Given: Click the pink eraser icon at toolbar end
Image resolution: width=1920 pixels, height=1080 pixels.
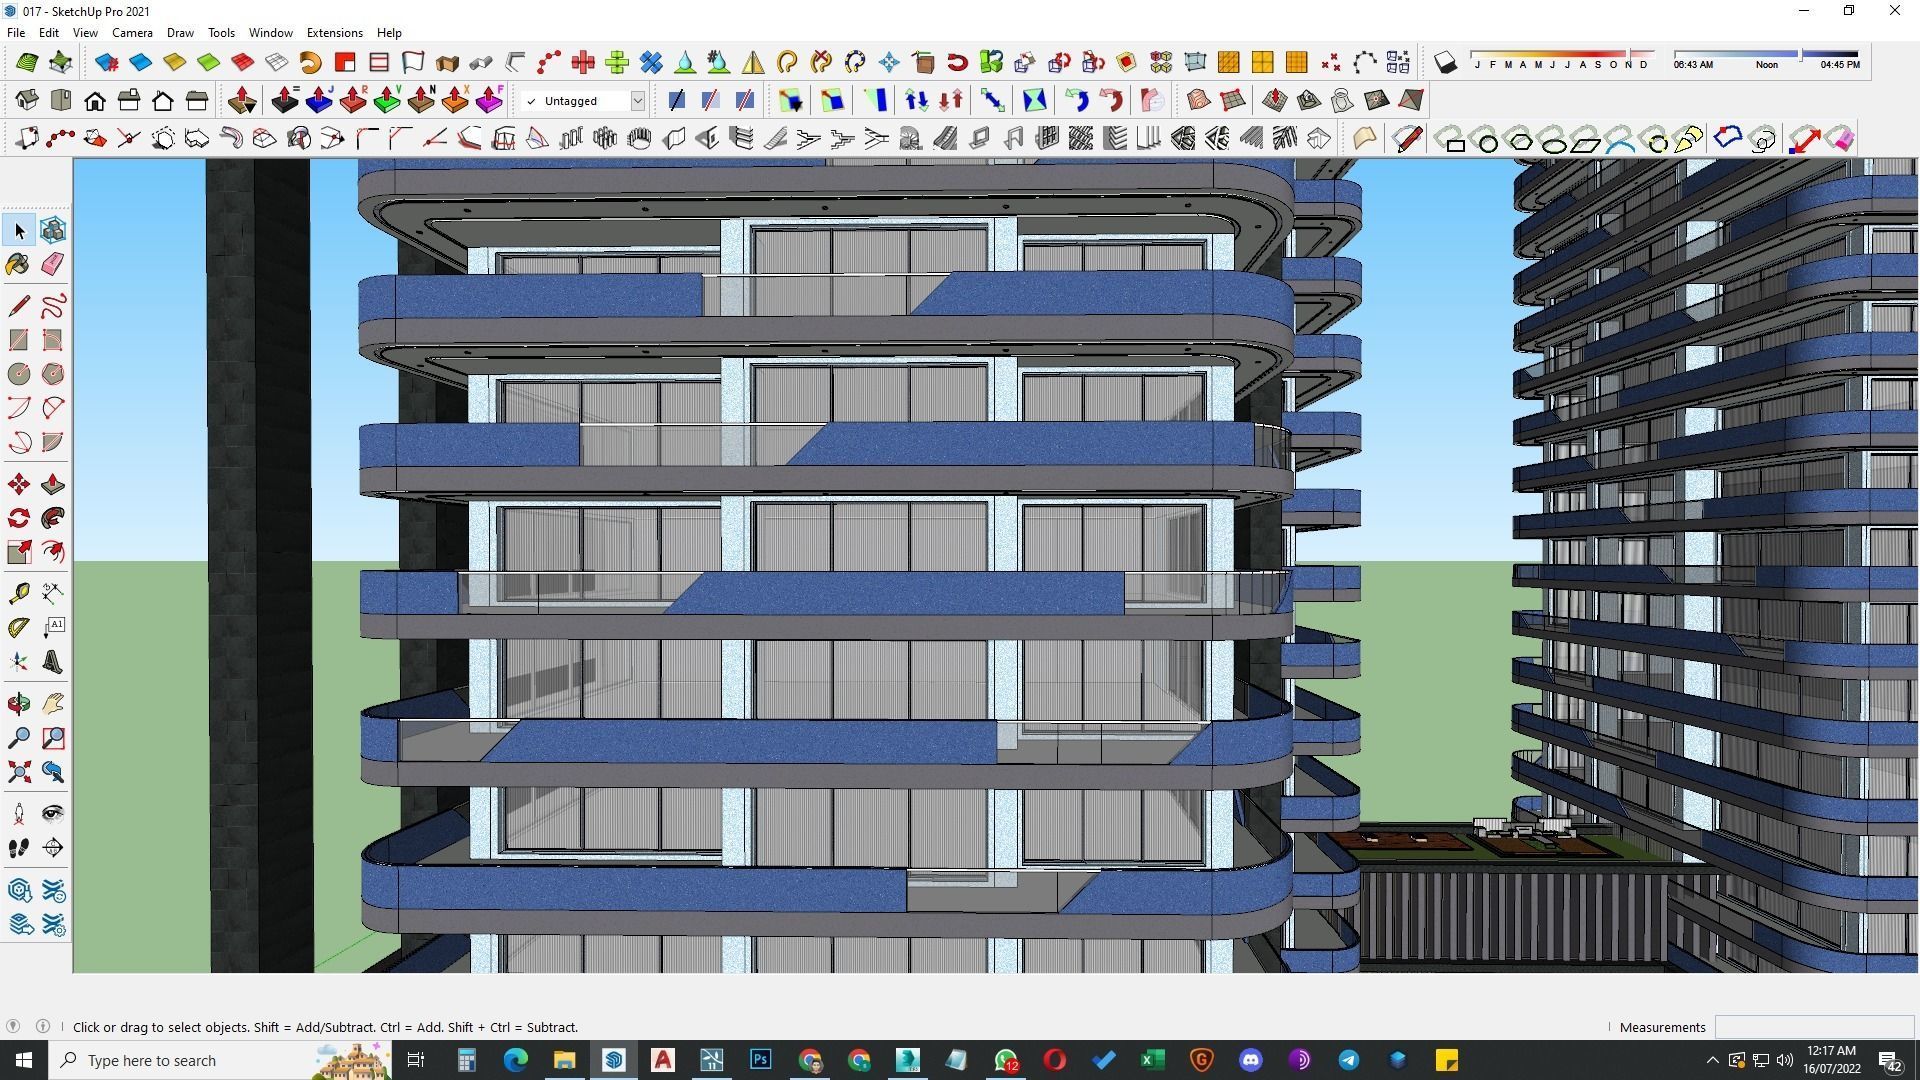Looking at the screenshot, I should [x=1840, y=139].
